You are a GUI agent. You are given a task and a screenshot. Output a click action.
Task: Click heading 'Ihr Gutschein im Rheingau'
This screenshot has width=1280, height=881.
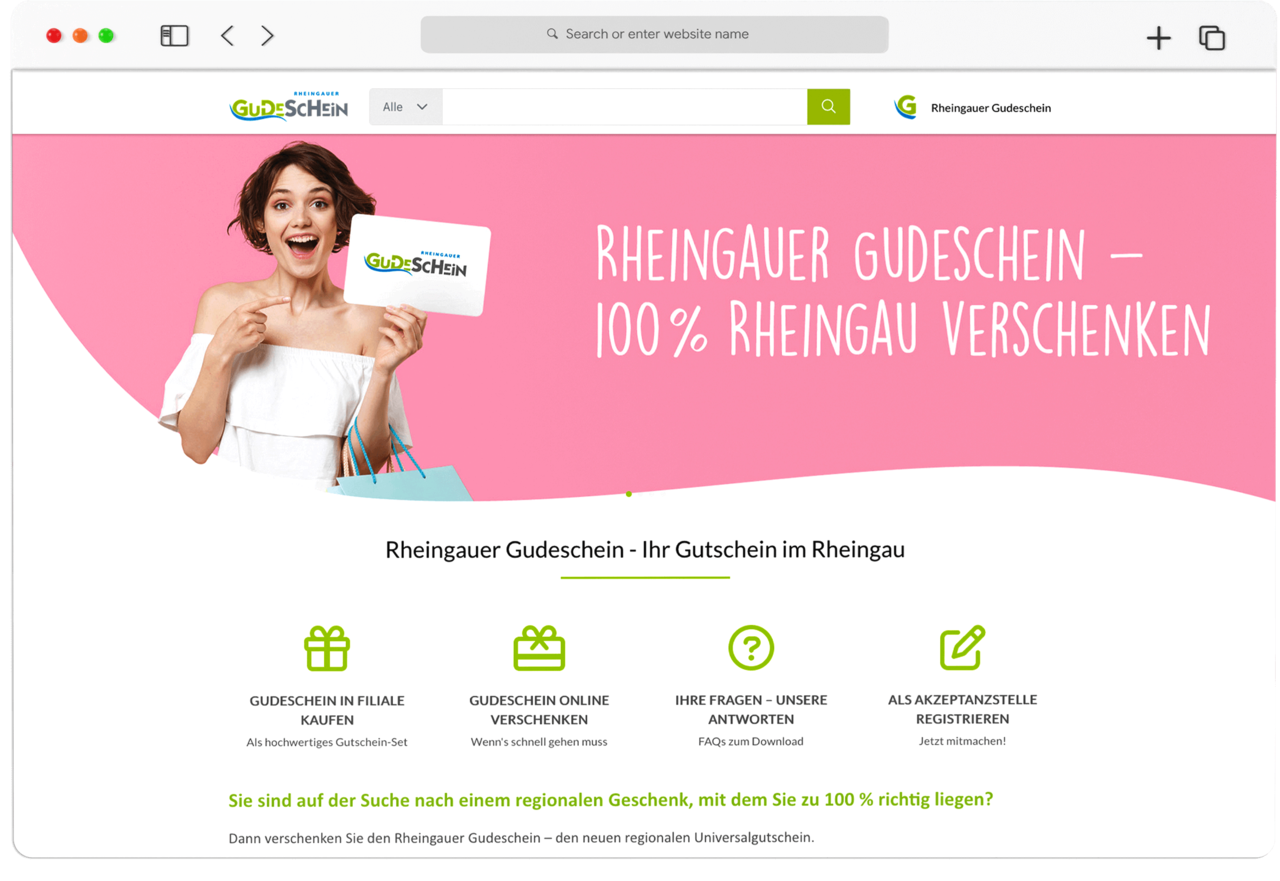click(x=773, y=549)
